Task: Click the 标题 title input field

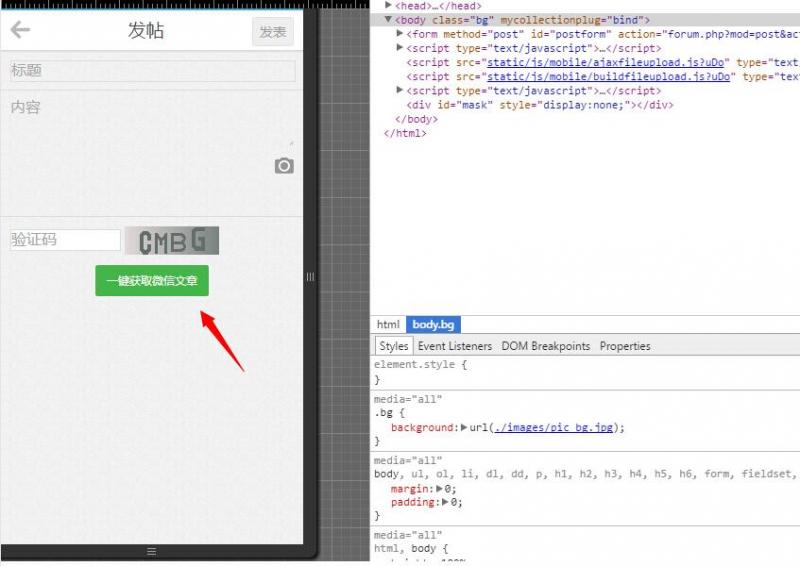Action: tap(153, 70)
